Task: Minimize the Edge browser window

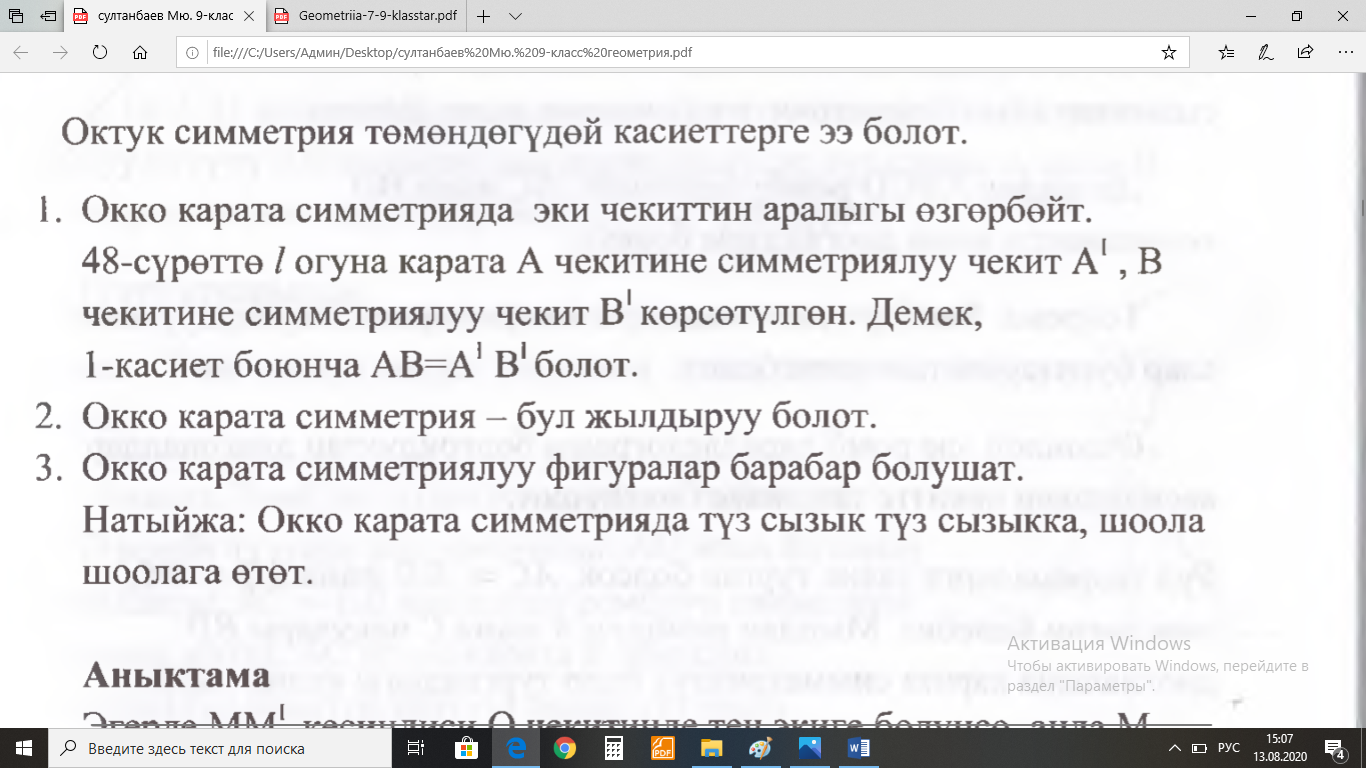Action: (1250, 16)
